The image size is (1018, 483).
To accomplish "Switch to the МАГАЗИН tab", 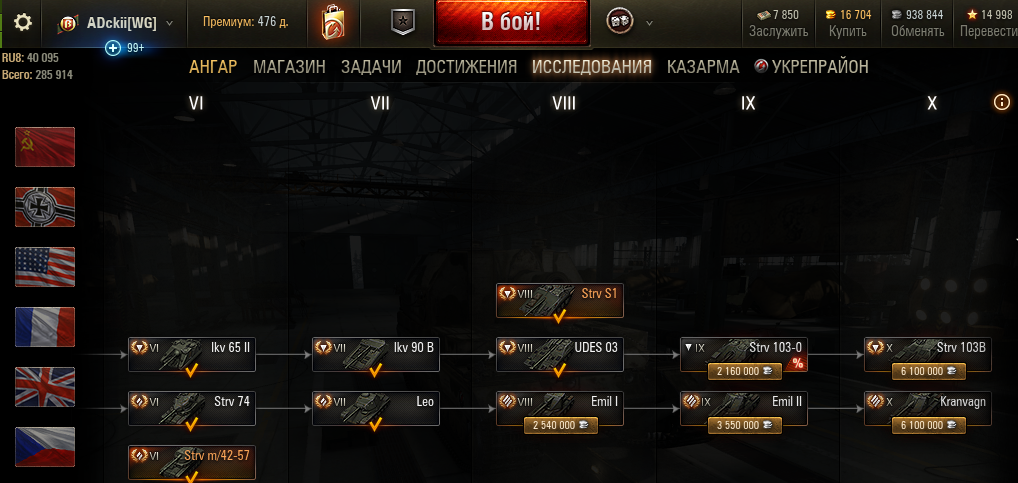I will click(290, 67).
